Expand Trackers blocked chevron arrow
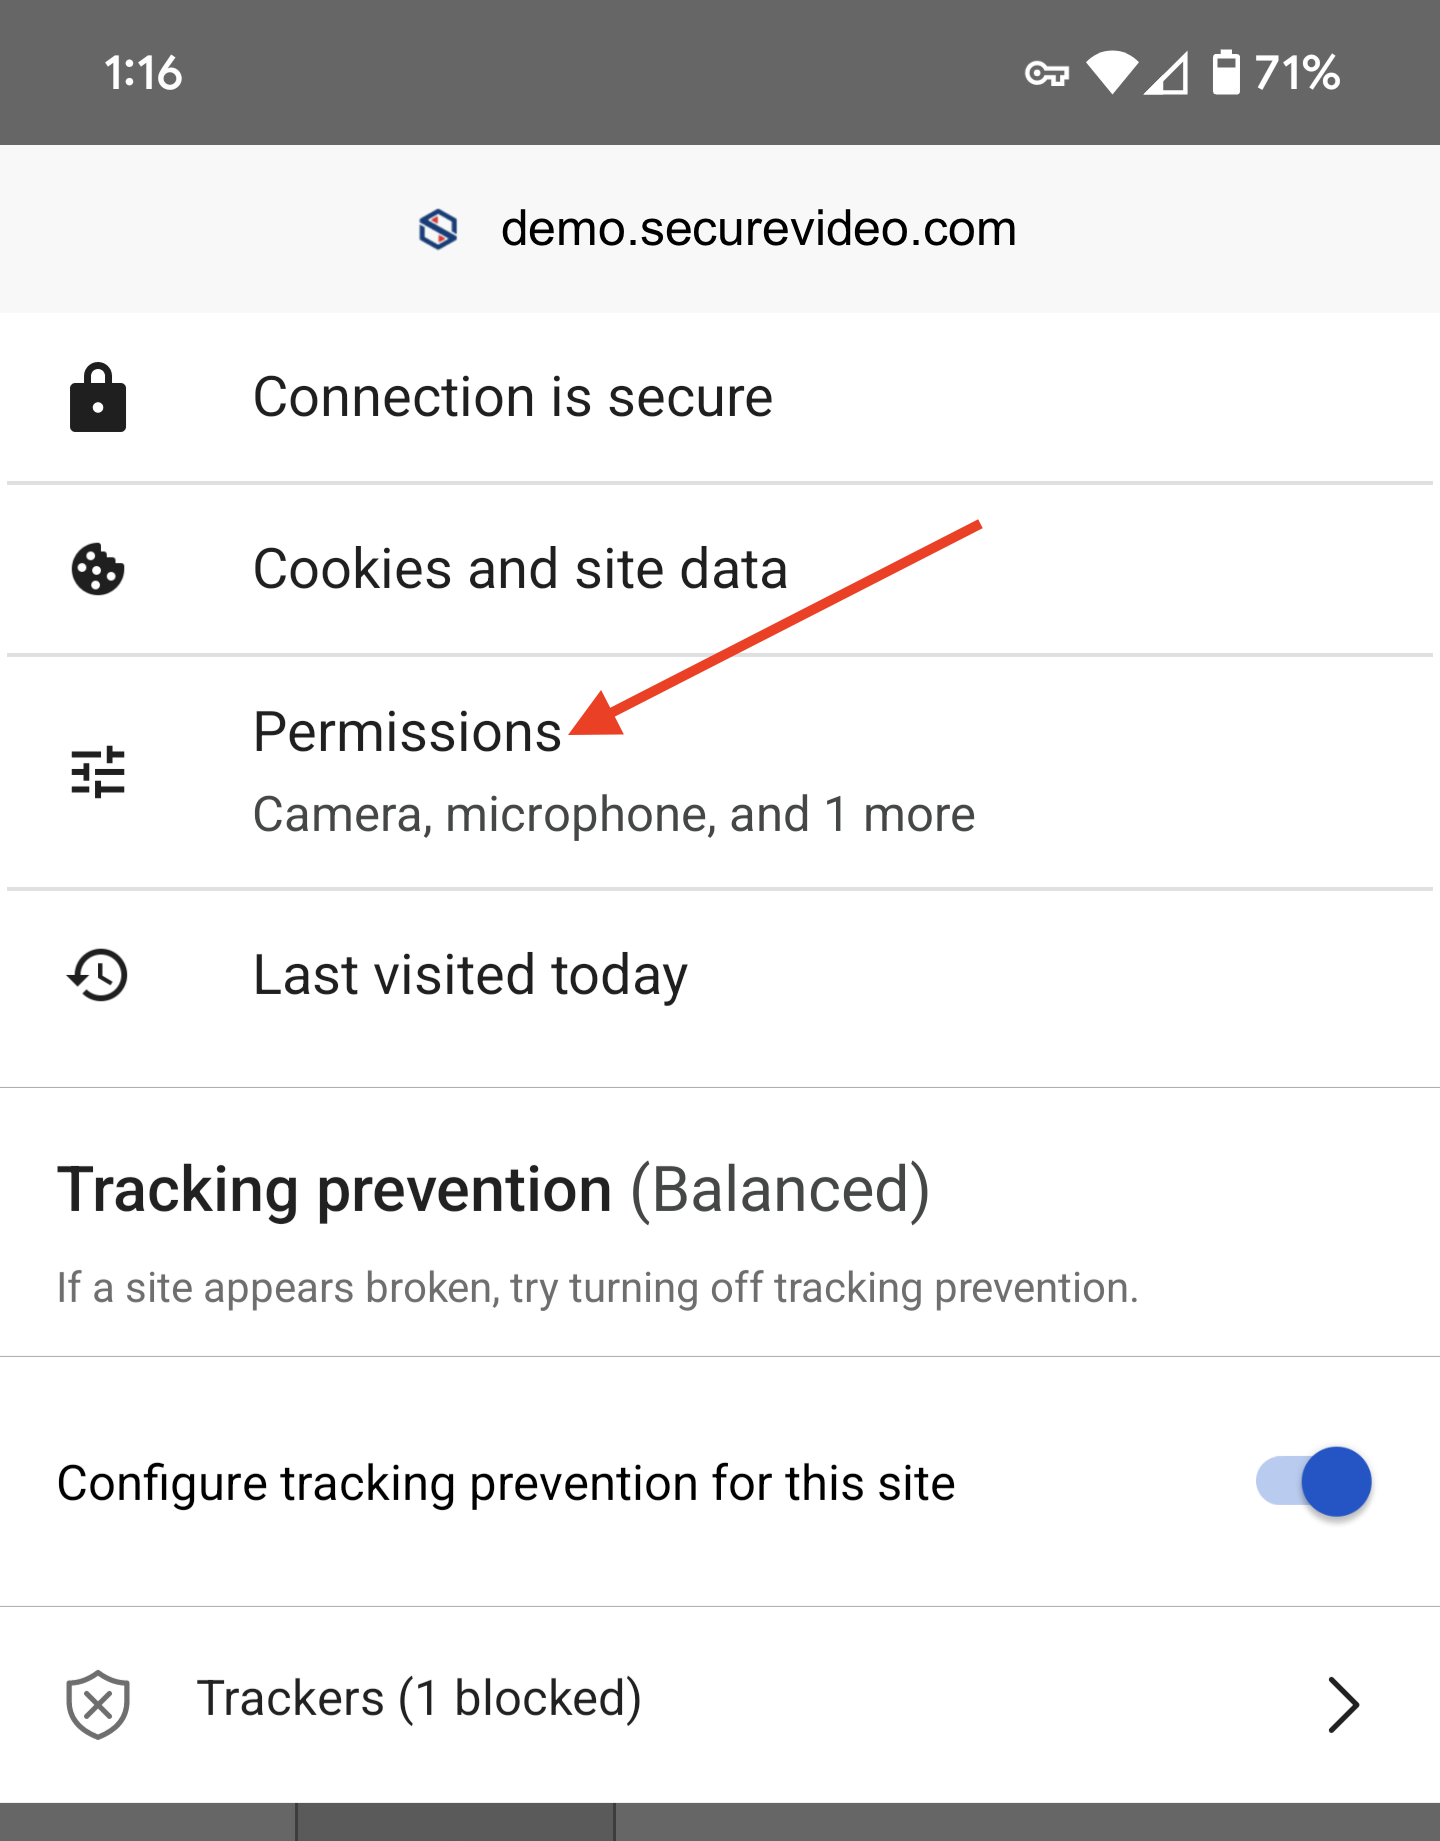The image size is (1440, 1841). [1343, 1704]
